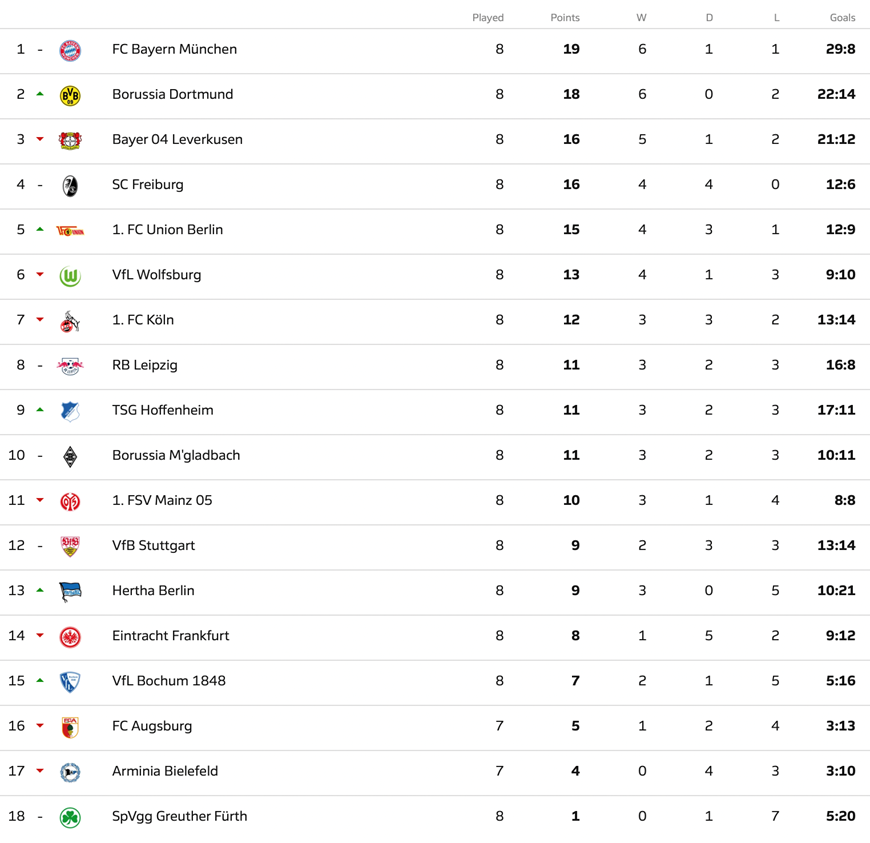
Task: Click the FC Bayern München club crest
Action: pyautogui.click(x=70, y=51)
